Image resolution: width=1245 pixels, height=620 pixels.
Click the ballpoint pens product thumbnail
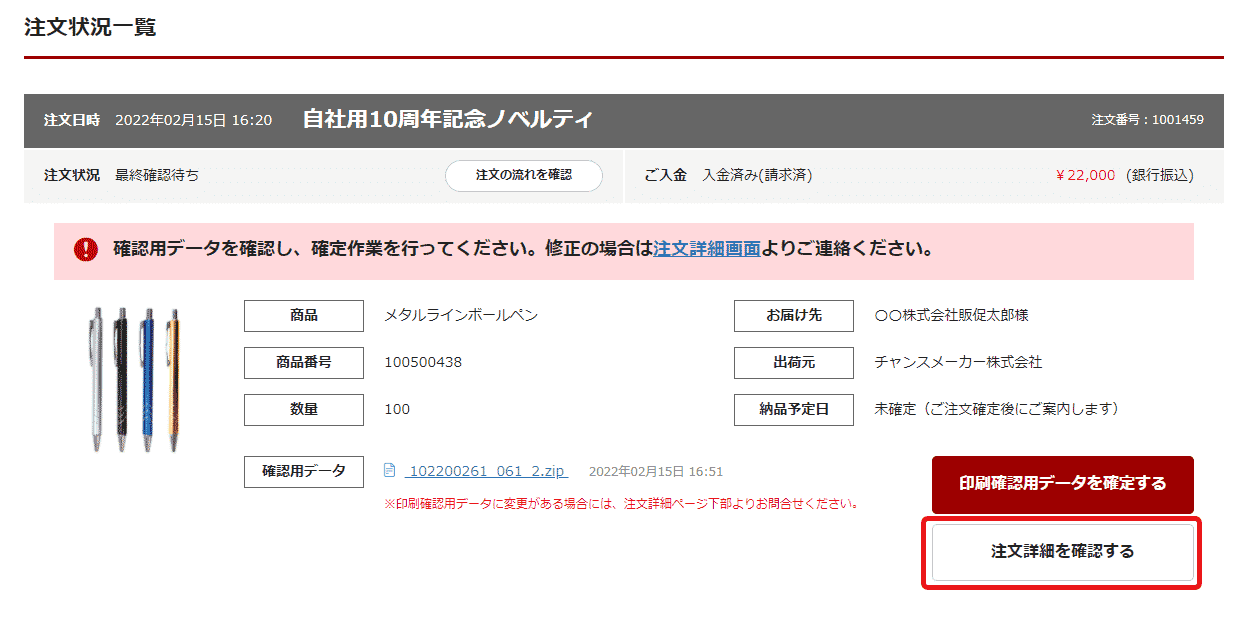pyautogui.click(x=133, y=379)
